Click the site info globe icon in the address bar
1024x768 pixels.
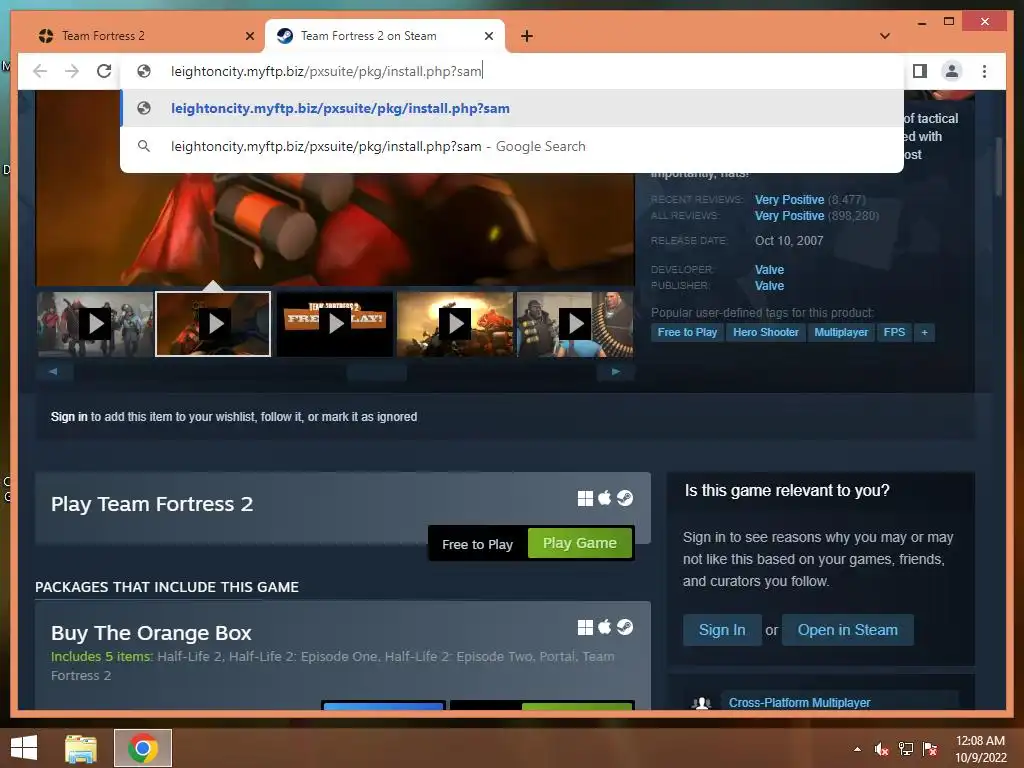point(144,71)
